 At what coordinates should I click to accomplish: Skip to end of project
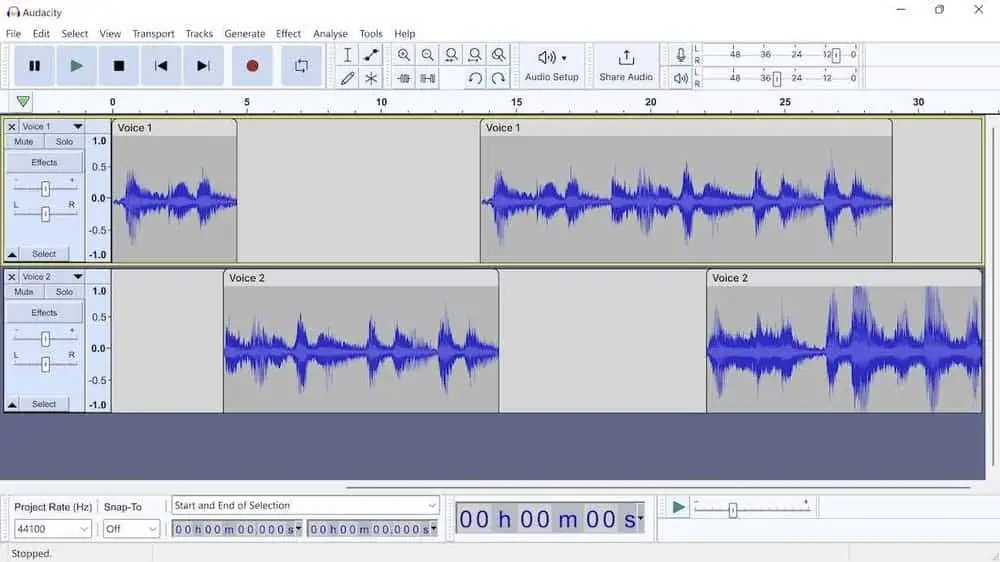[x=203, y=66]
